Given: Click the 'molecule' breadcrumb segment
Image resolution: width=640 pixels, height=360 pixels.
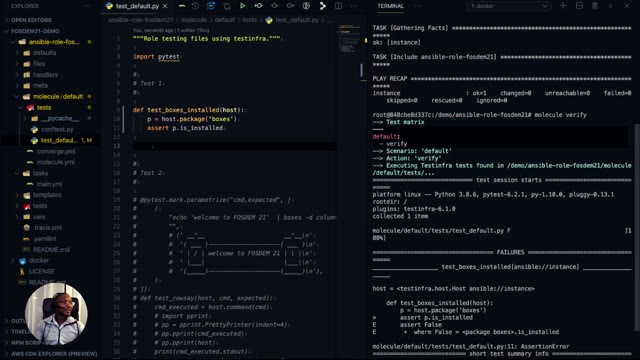Looking at the screenshot, I should (x=194, y=20).
